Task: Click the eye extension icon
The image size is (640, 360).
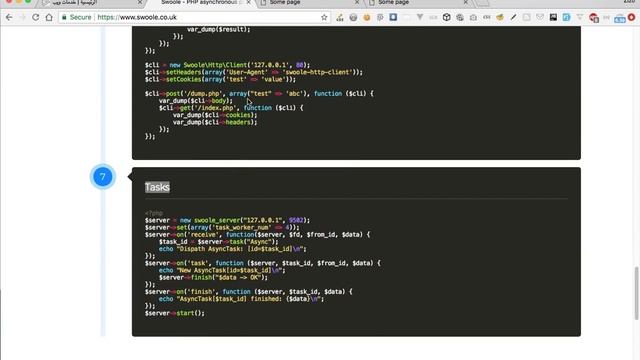Action: [x=487, y=18]
